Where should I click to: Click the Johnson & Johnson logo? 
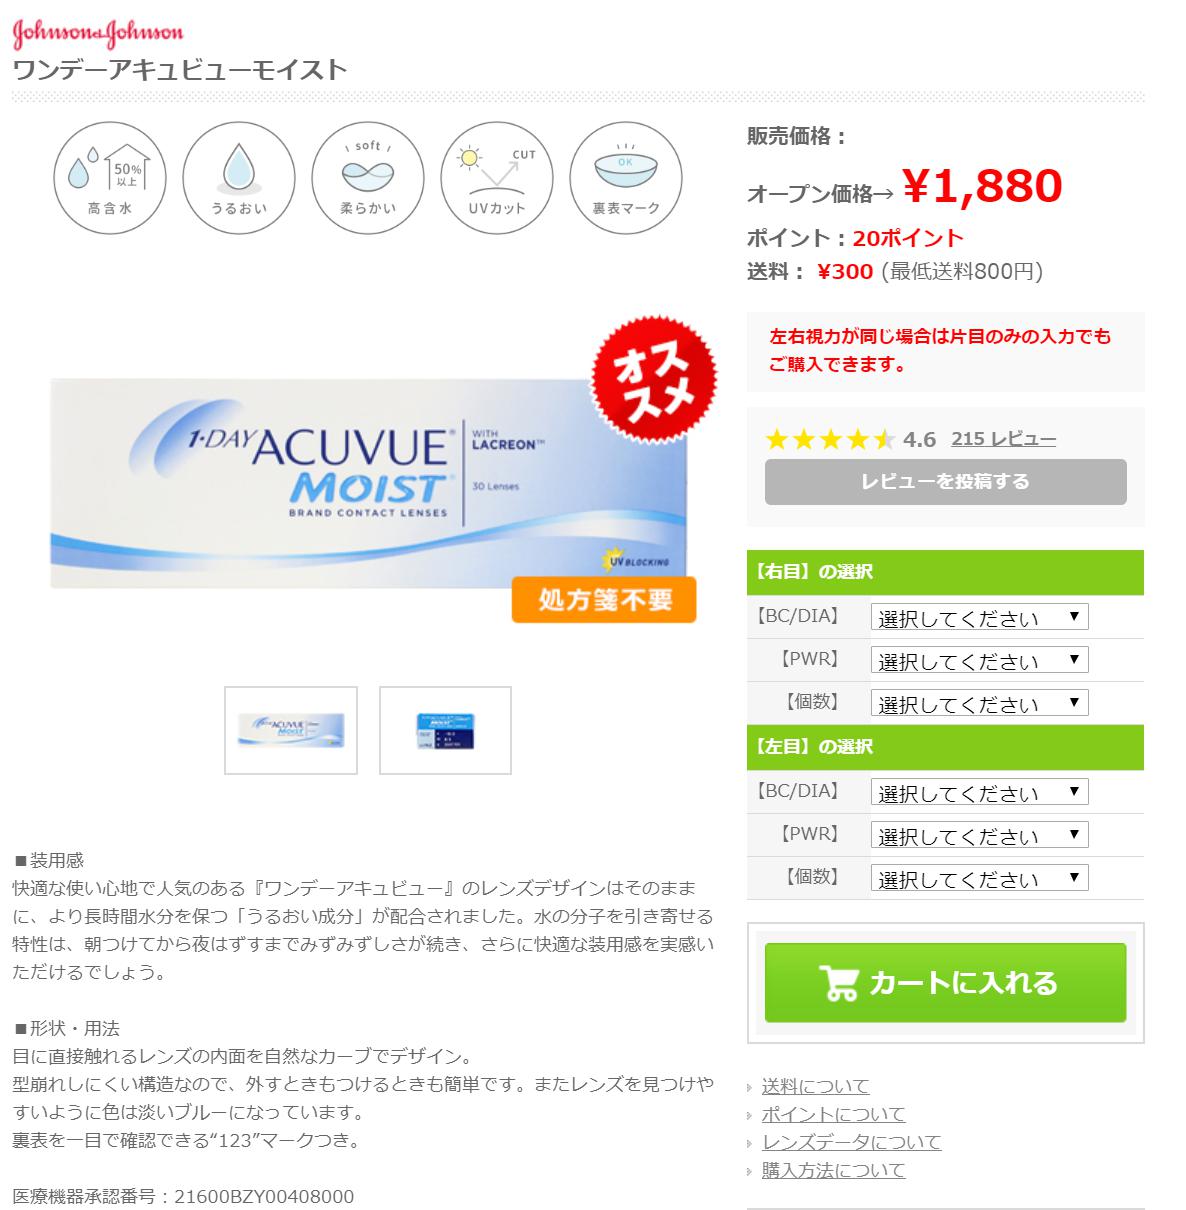(98, 33)
